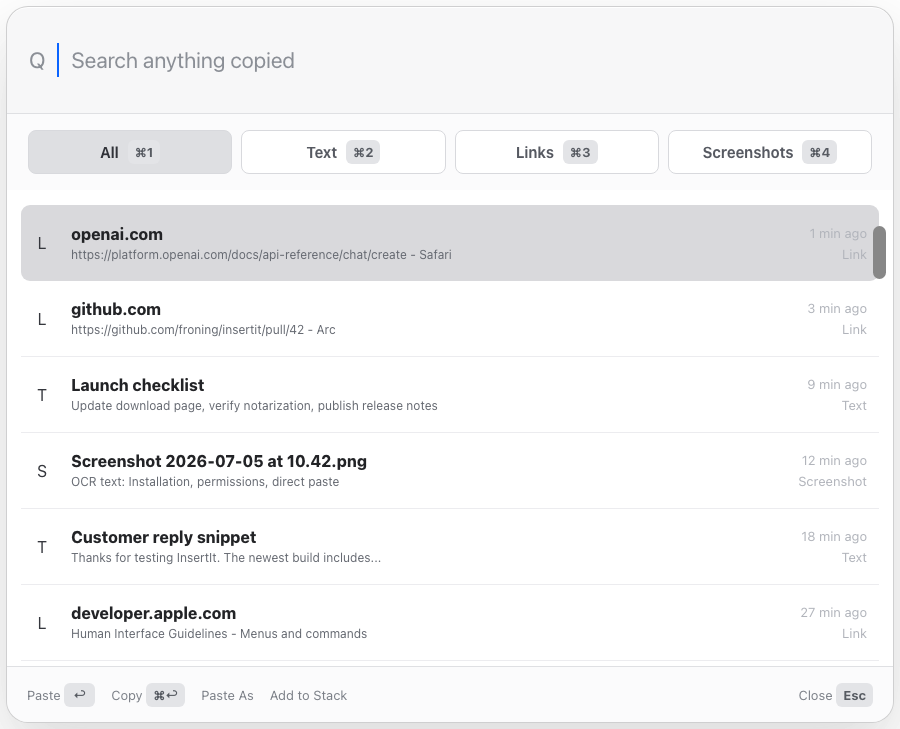
Task: Click the S screenshot icon beside Screenshot 2026-07-05
Action: [42, 471]
